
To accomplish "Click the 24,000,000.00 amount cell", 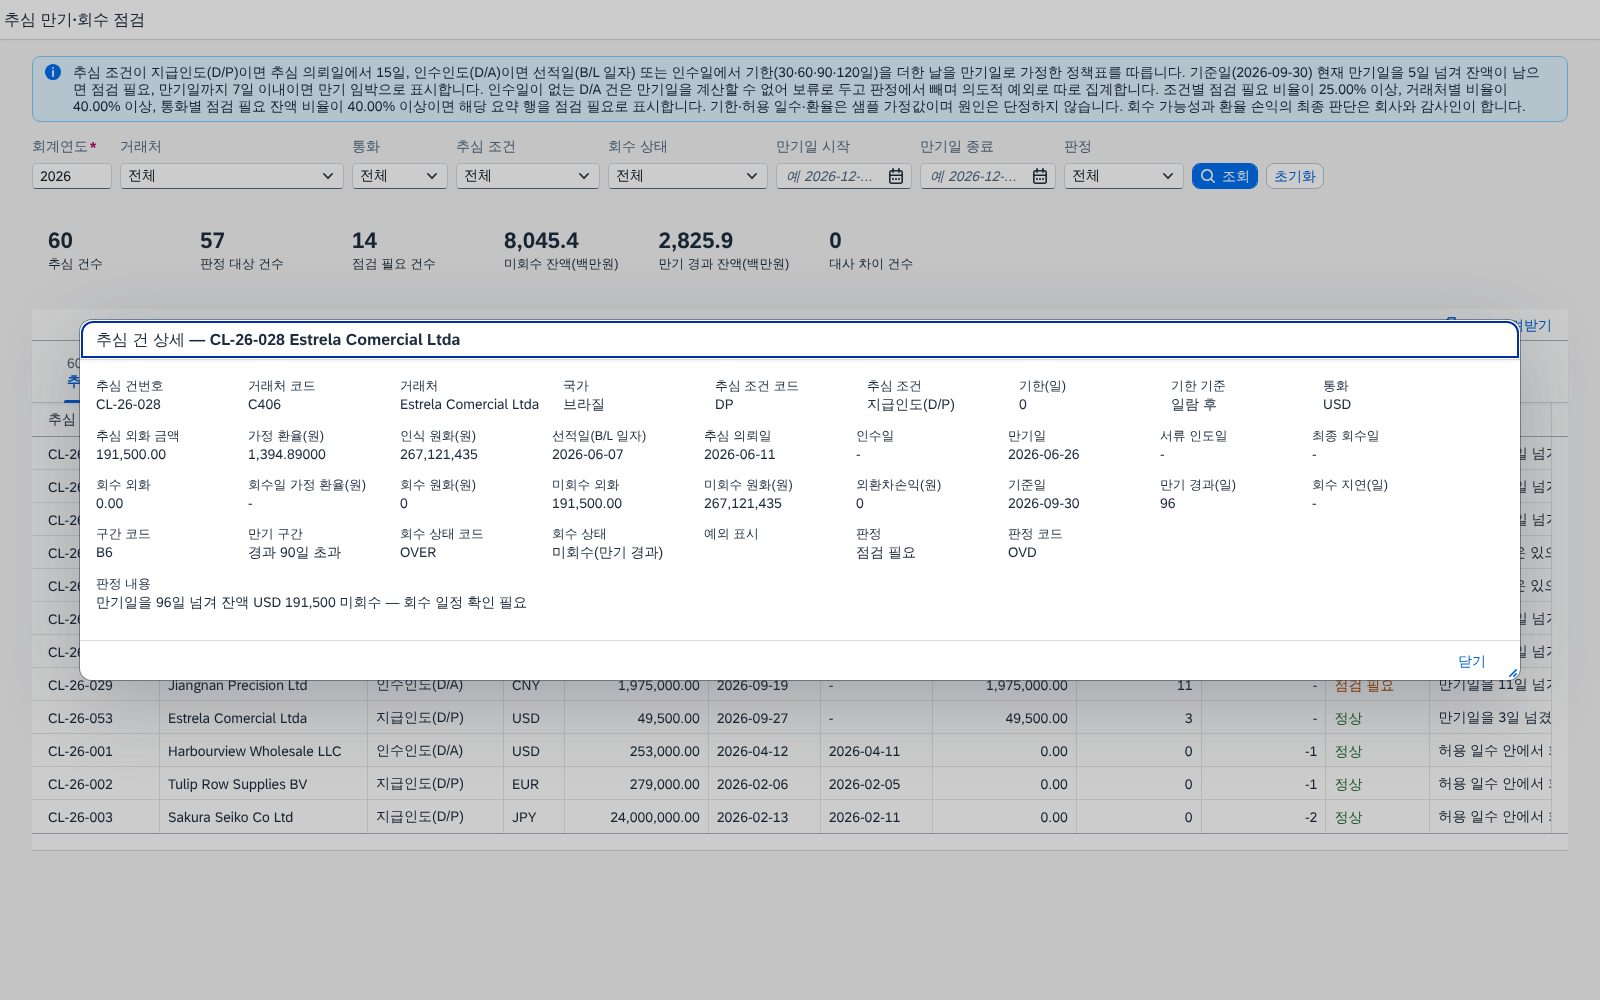I will click(x=636, y=817).
